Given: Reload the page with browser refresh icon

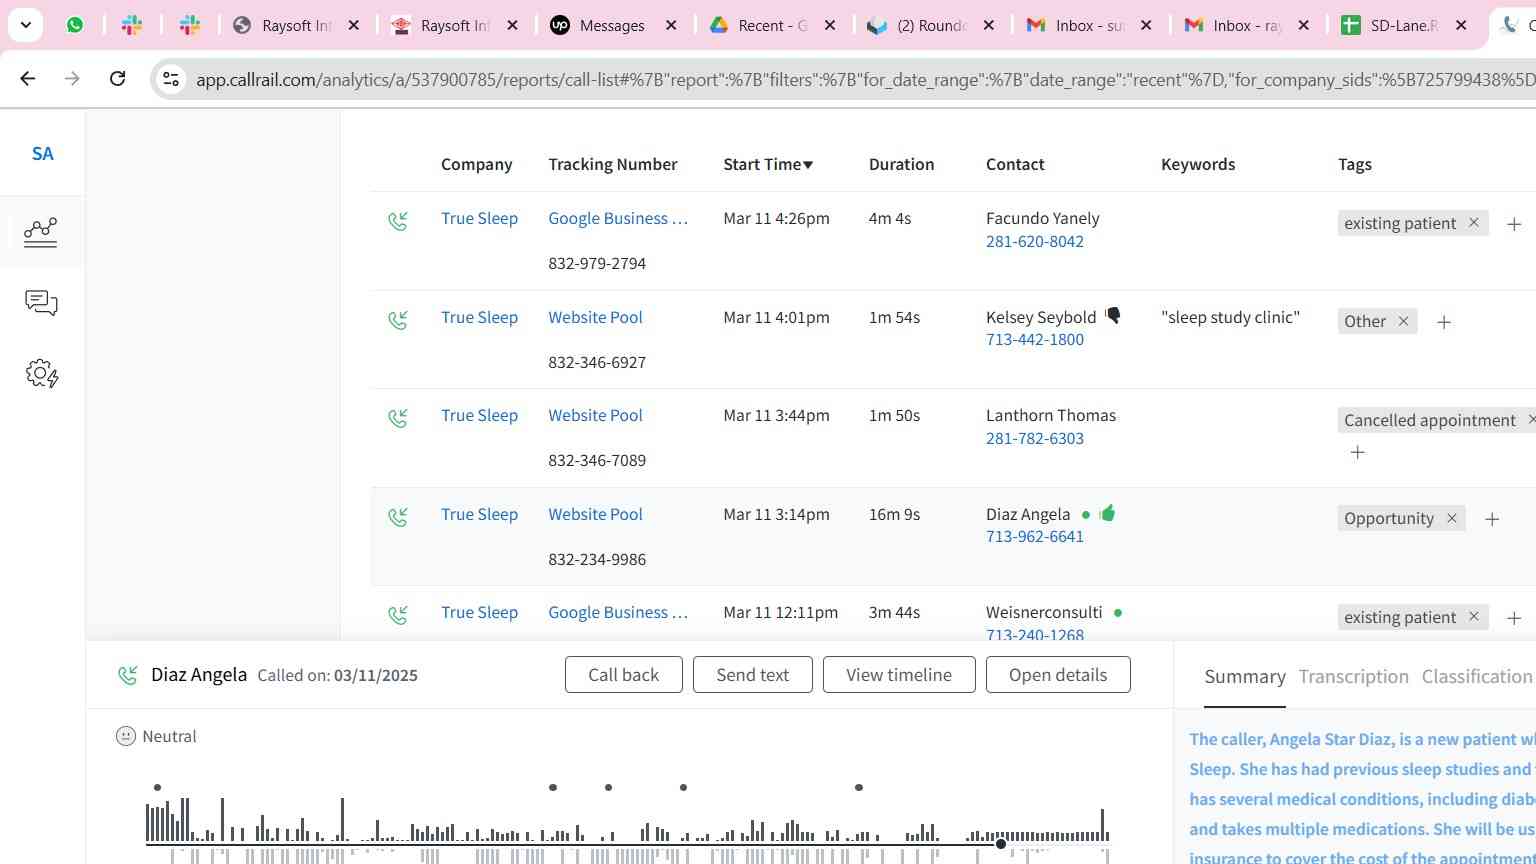Looking at the screenshot, I should [x=117, y=78].
